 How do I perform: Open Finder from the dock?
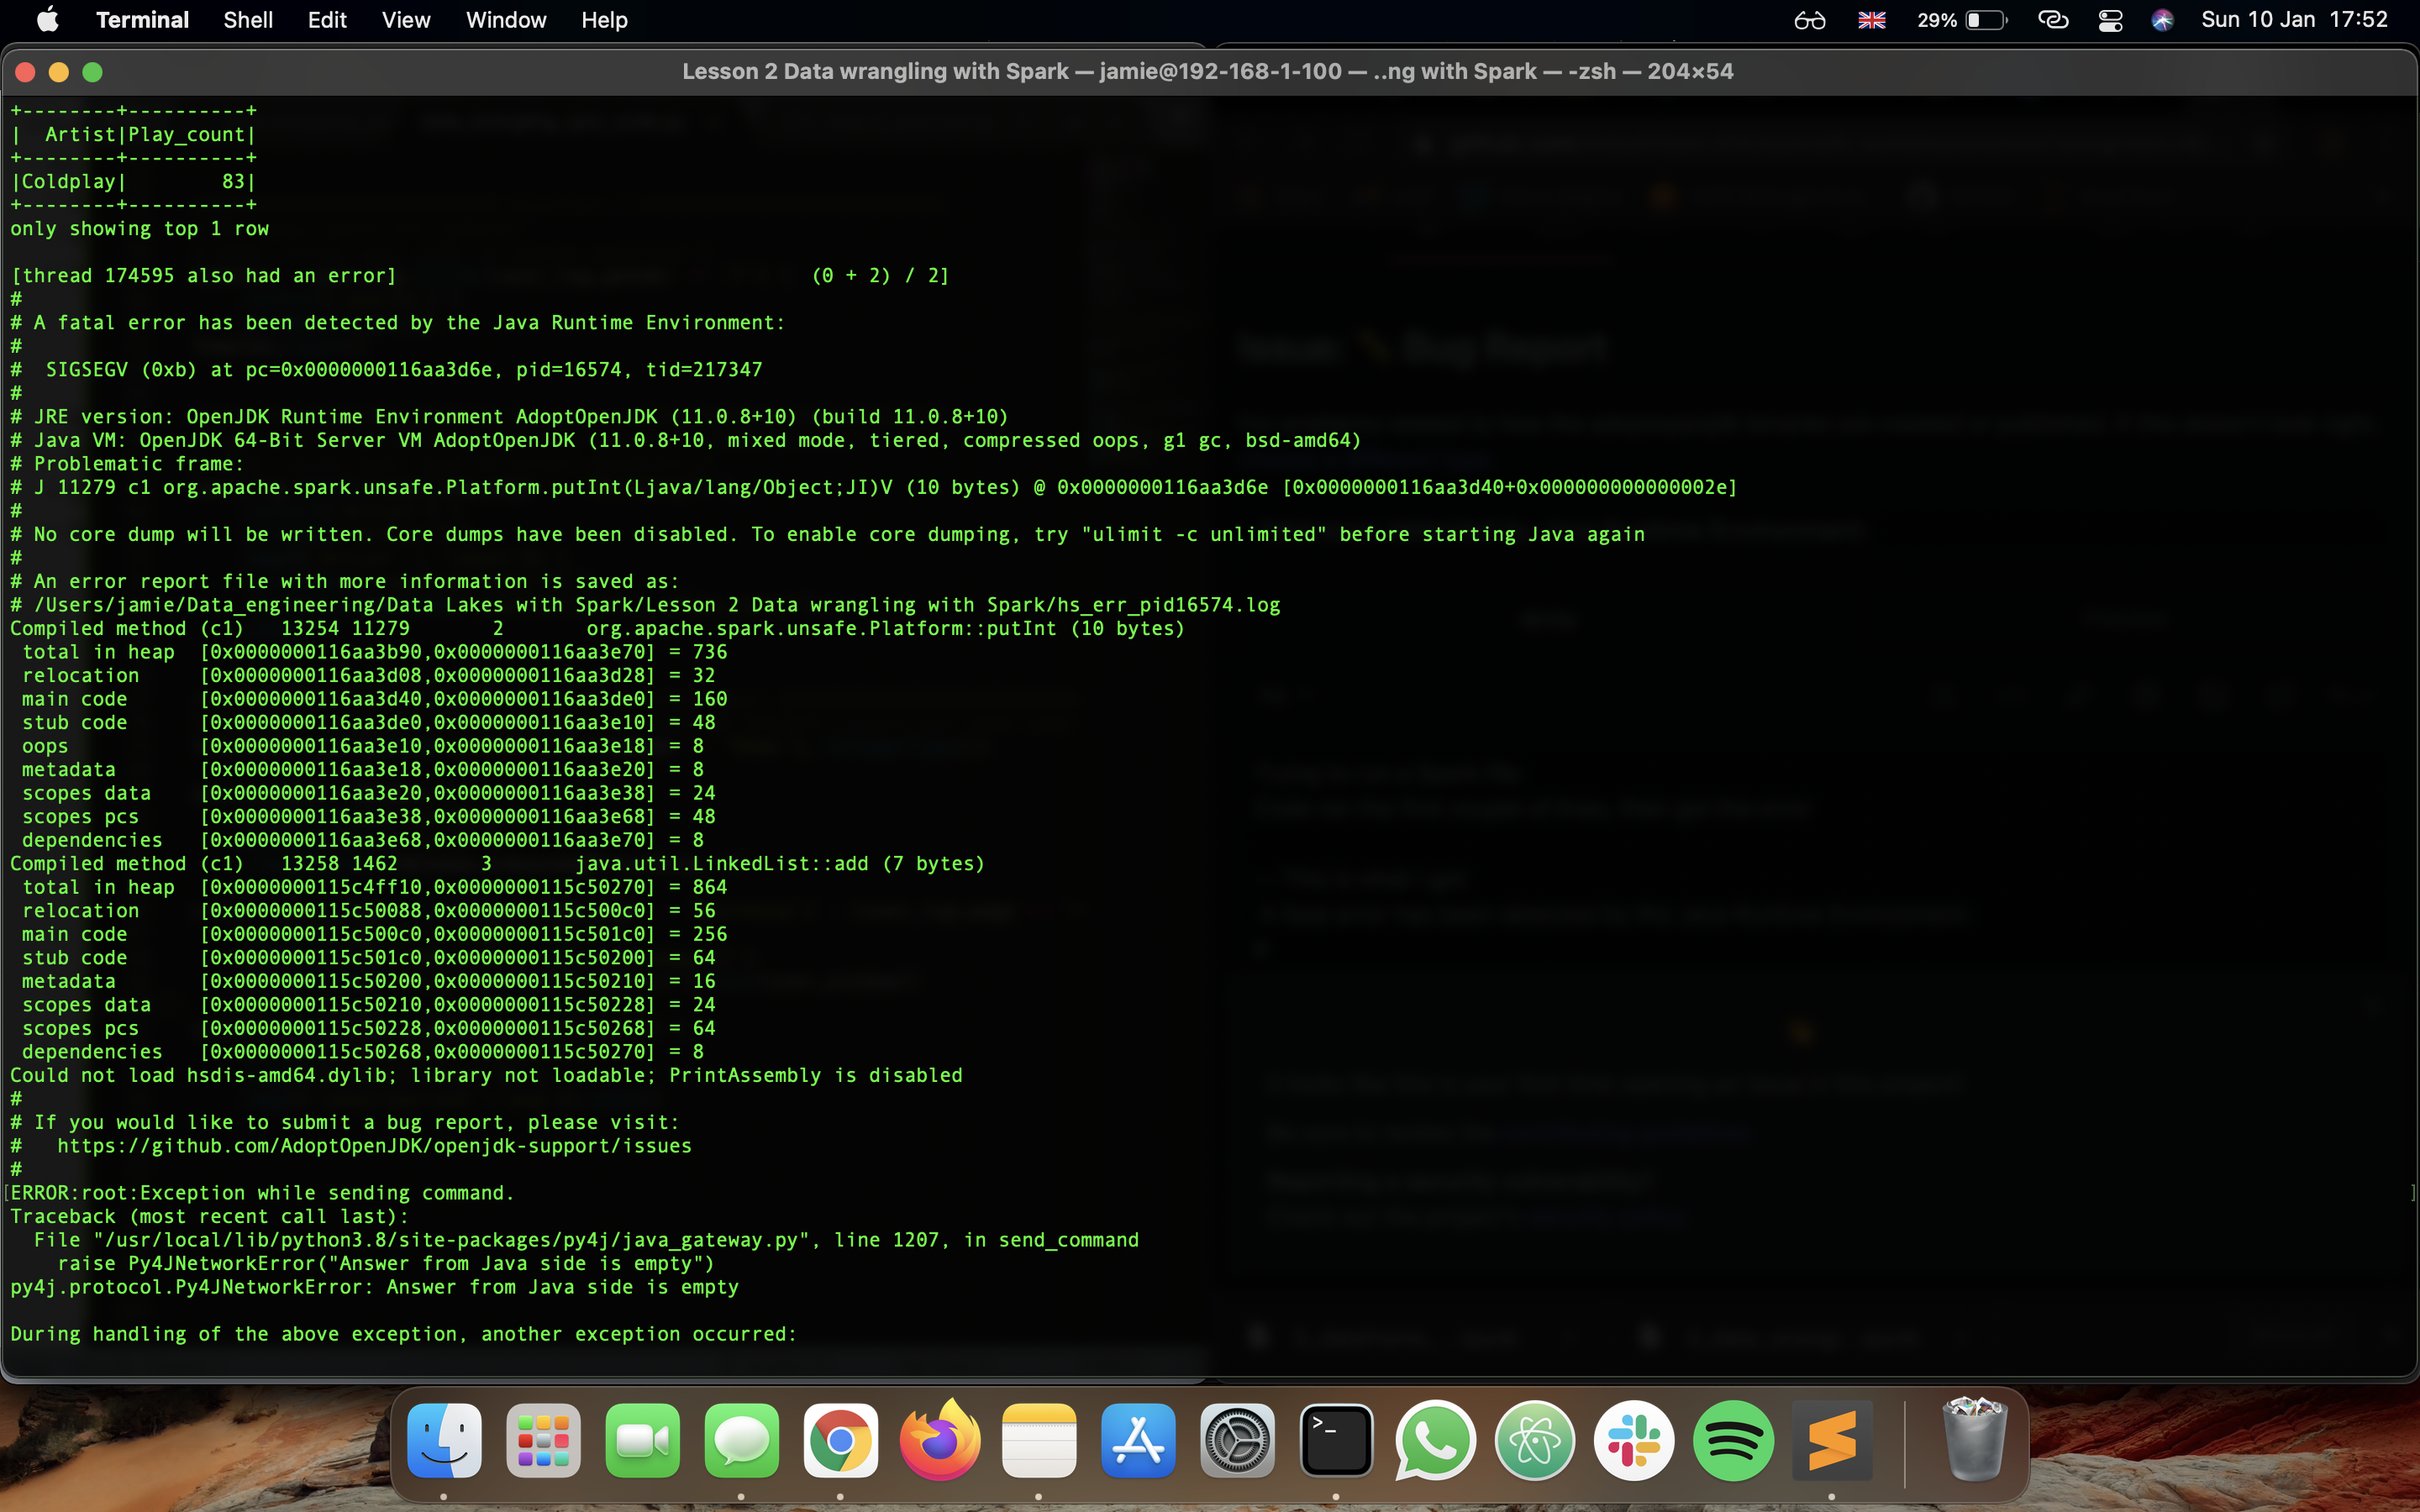(x=444, y=1441)
